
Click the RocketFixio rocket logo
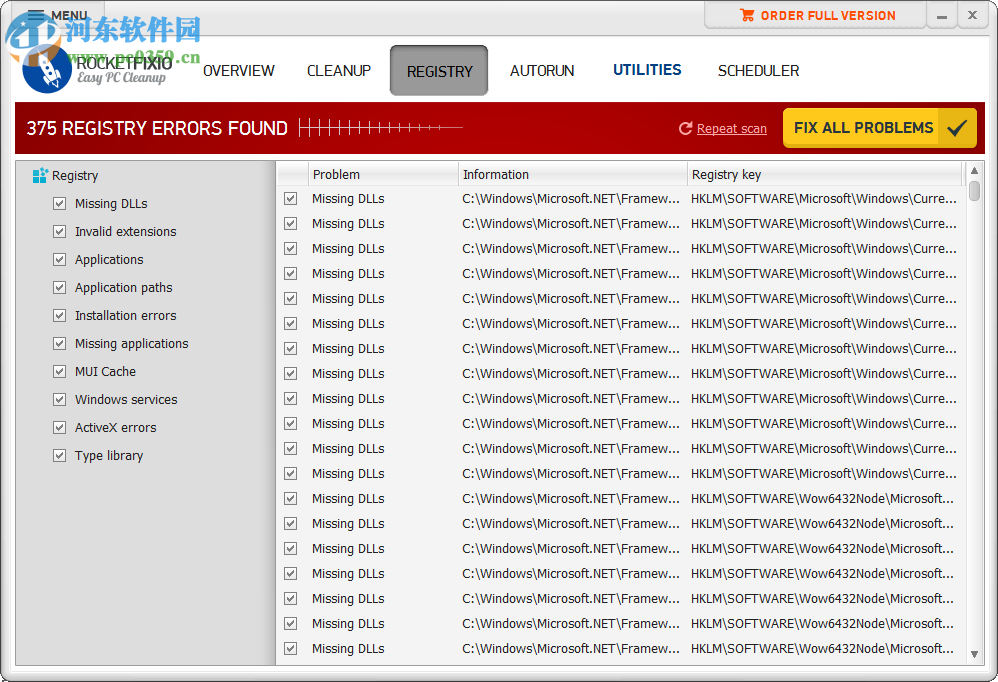tap(46, 69)
